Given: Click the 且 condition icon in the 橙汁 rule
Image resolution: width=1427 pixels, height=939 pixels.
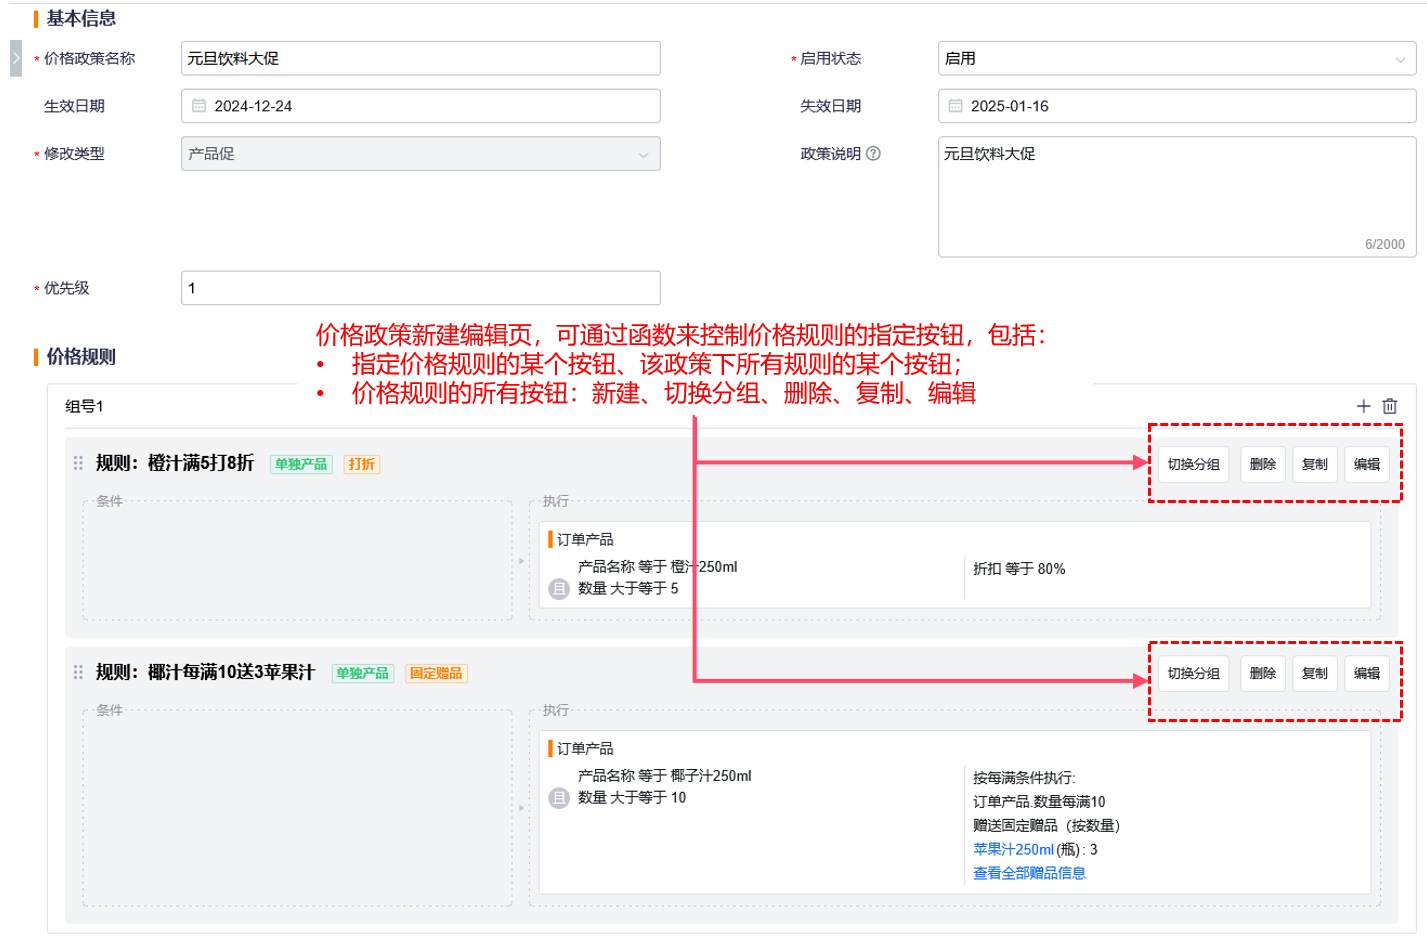Looking at the screenshot, I should coord(559,589).
